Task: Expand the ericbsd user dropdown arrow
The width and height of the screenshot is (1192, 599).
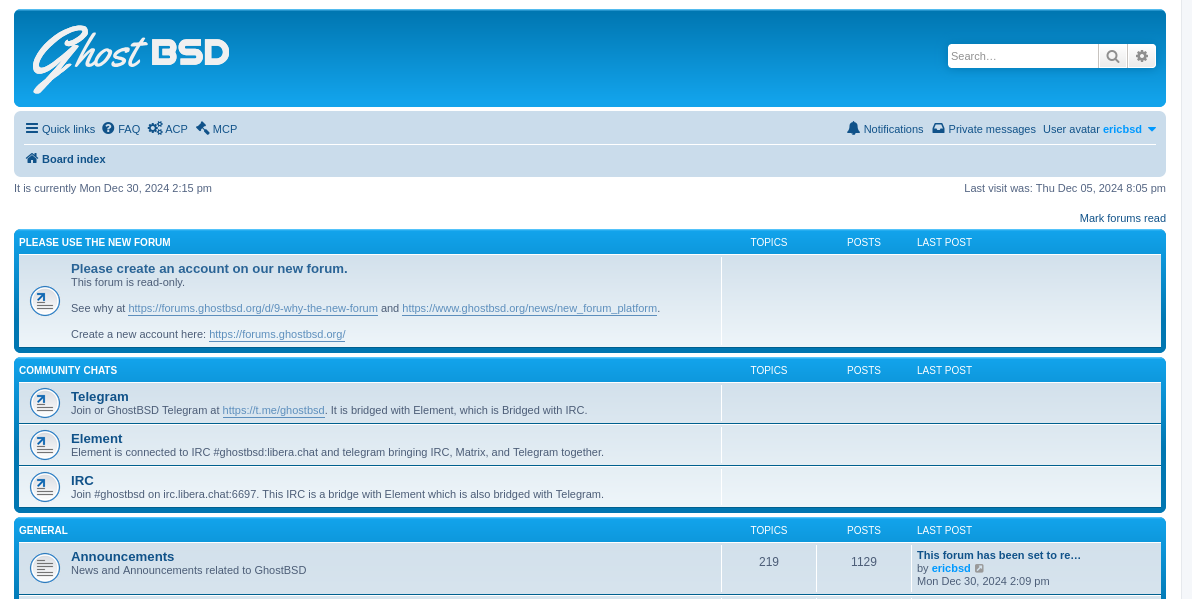Action: tap(1152, 129)
